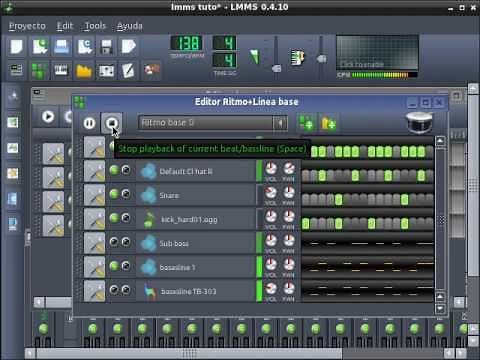The width and height of the screenshot is (480, 360).
Task: Toggle first step of kick_hard01.ogg pattern
Action: click(305, 224)
